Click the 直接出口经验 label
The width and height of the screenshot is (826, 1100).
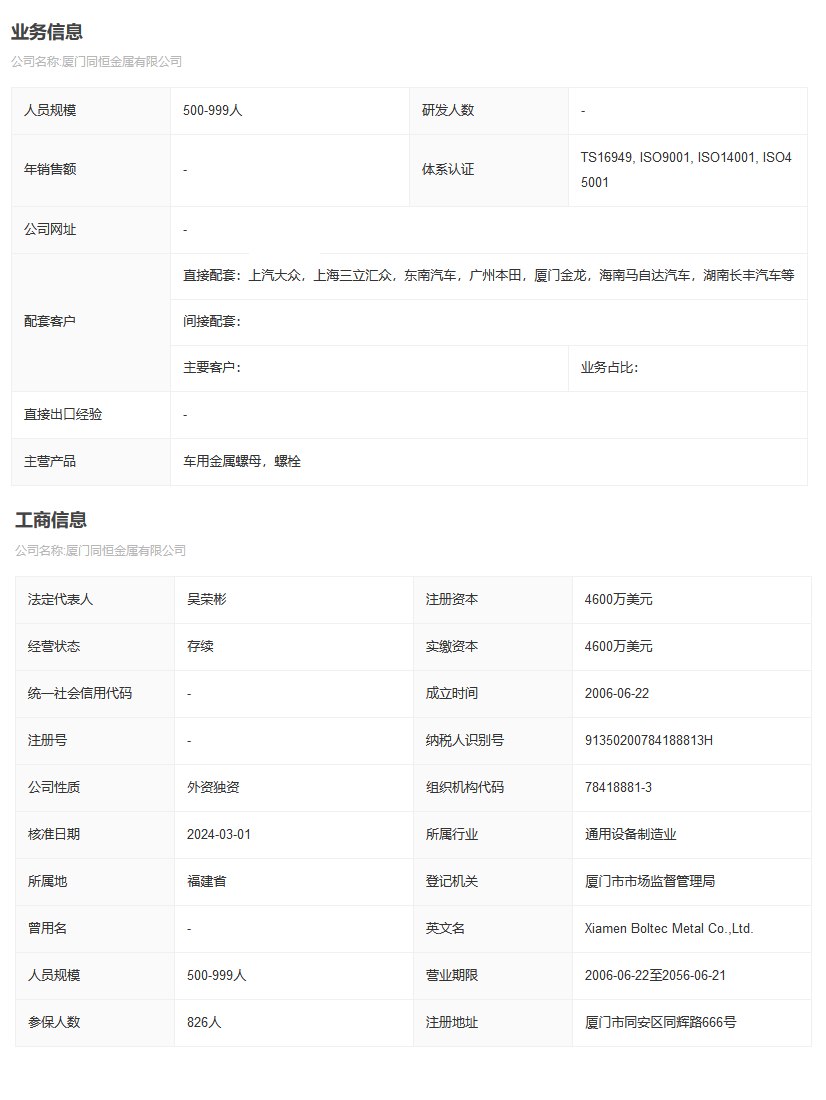[63, 415]
